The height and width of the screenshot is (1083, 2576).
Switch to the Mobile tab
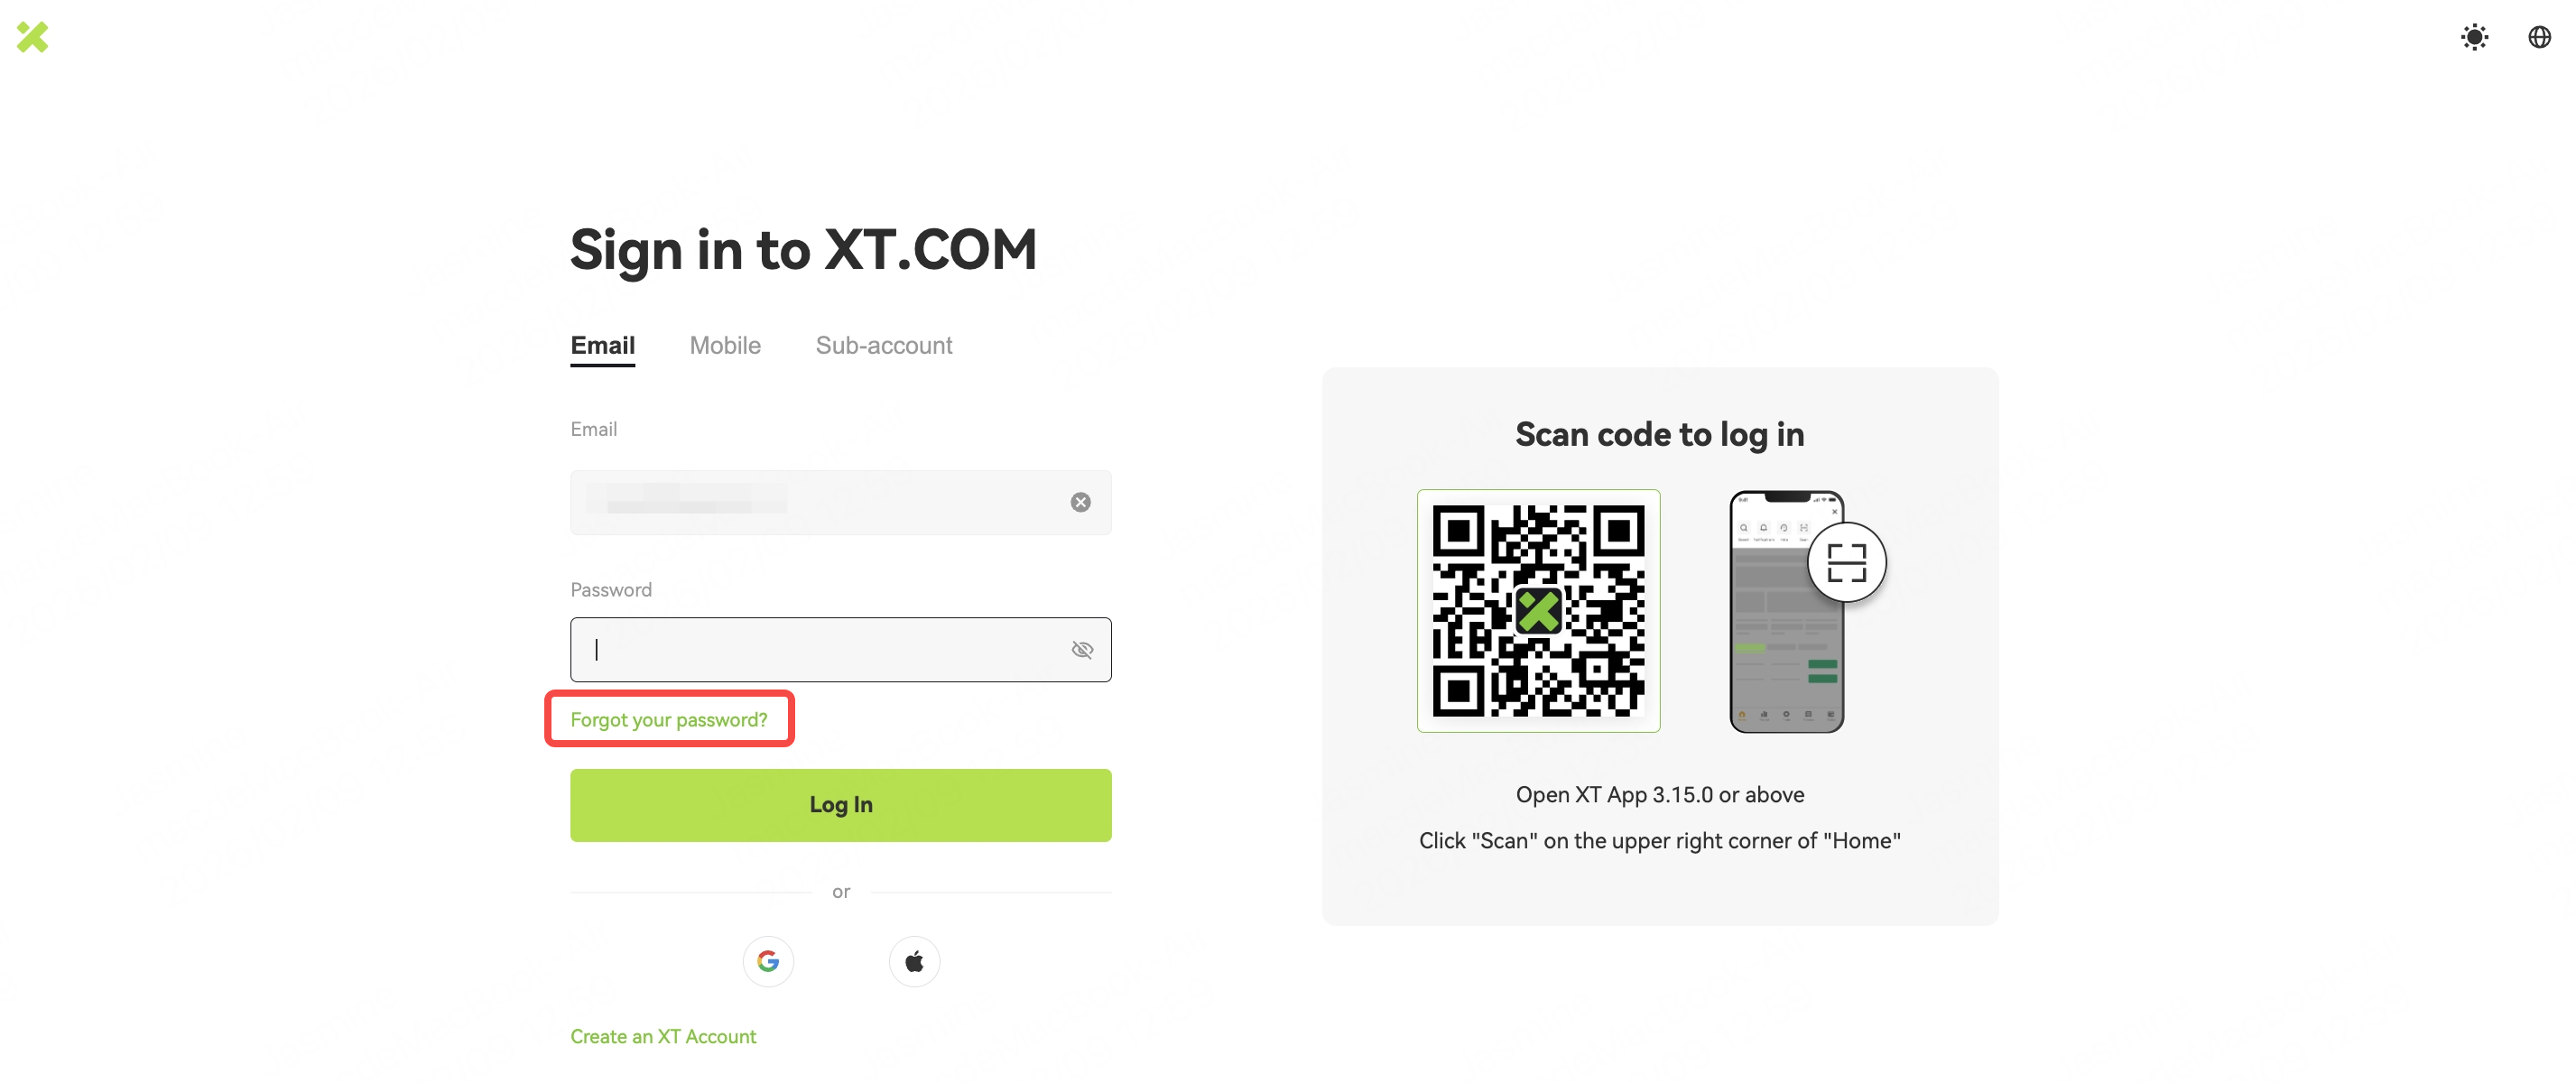click(x=725, y=345)
